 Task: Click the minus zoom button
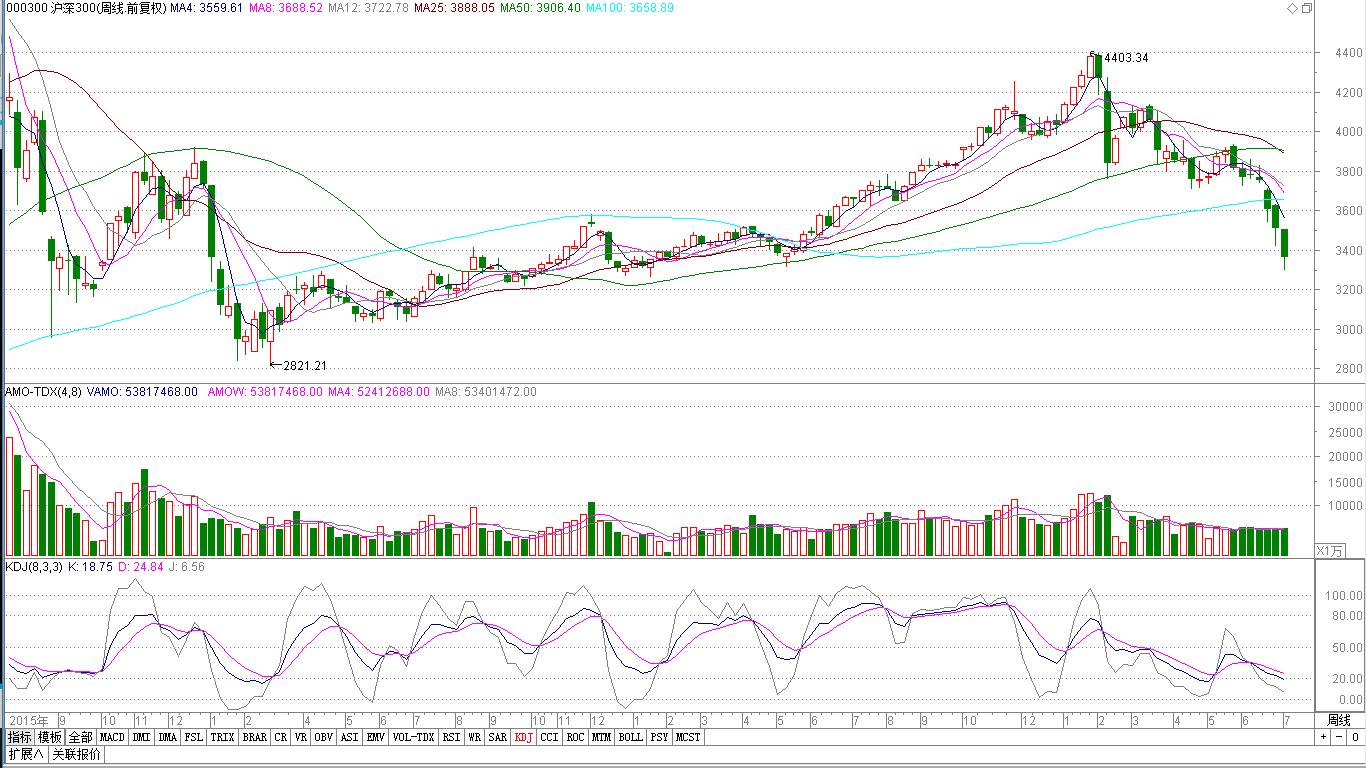(x=1339, y=737)
